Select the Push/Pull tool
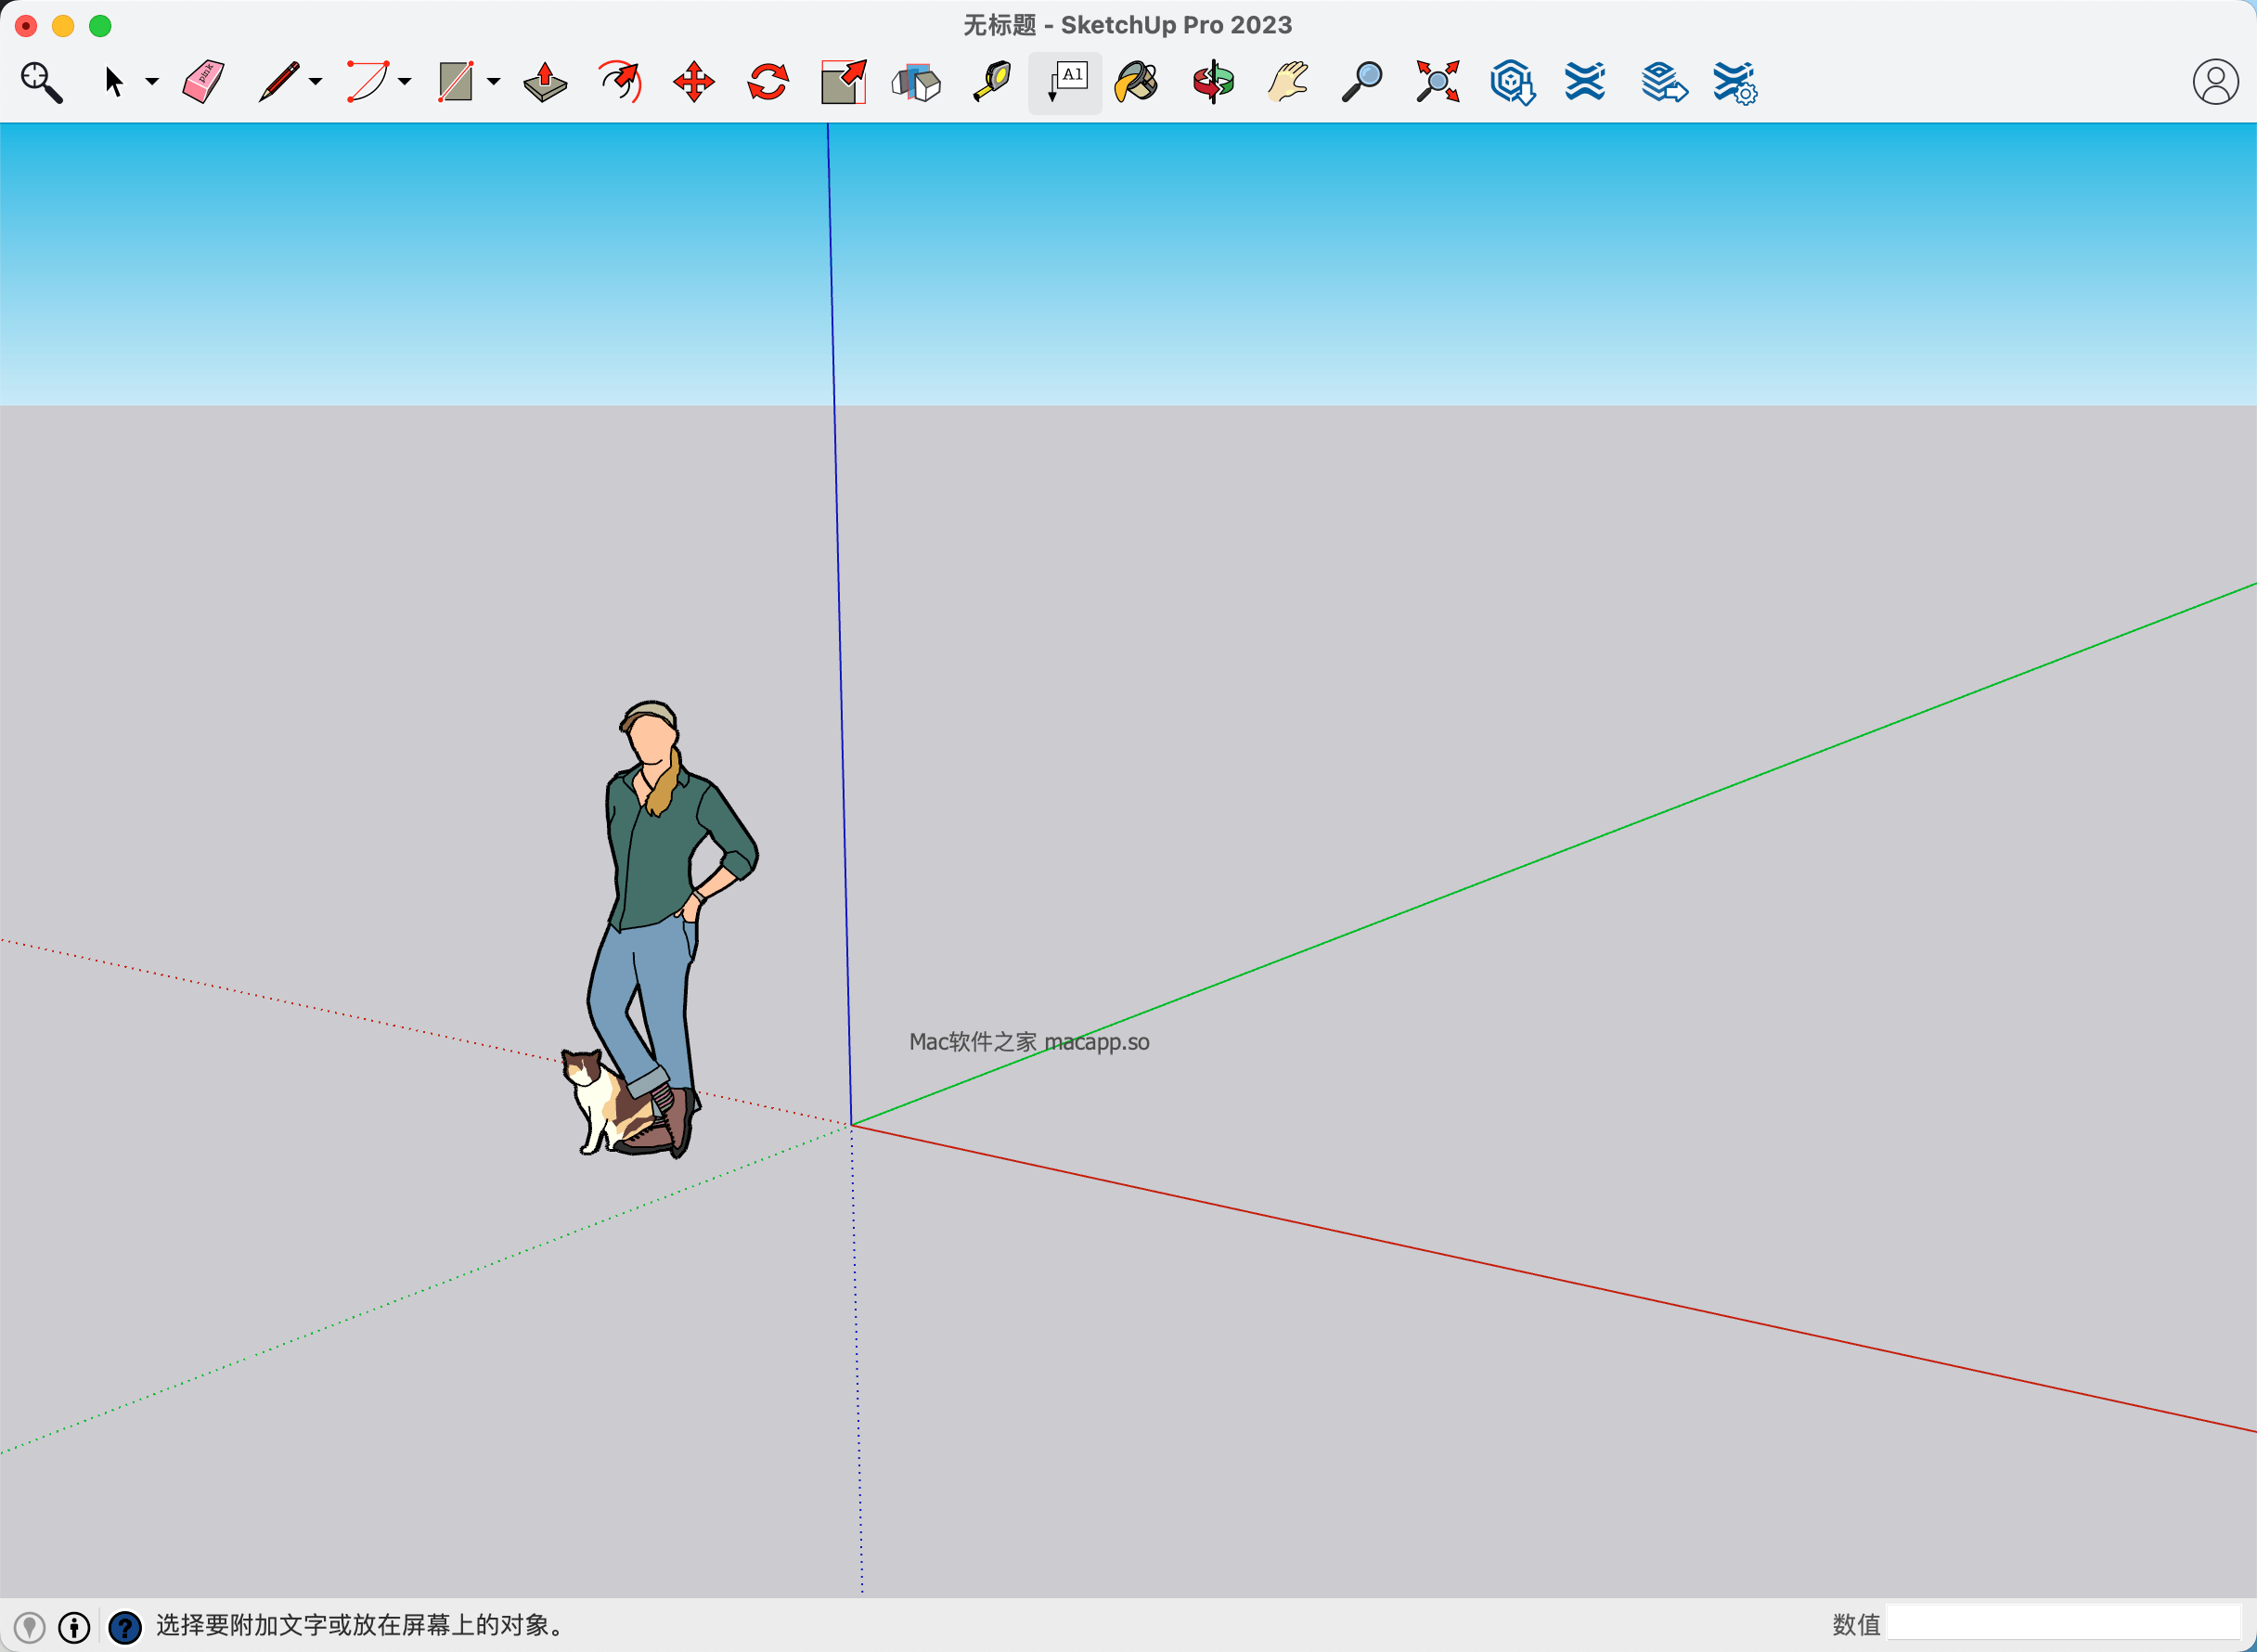The width and height of the screenshot is (2257, 1652). click(x=545, y=82)
